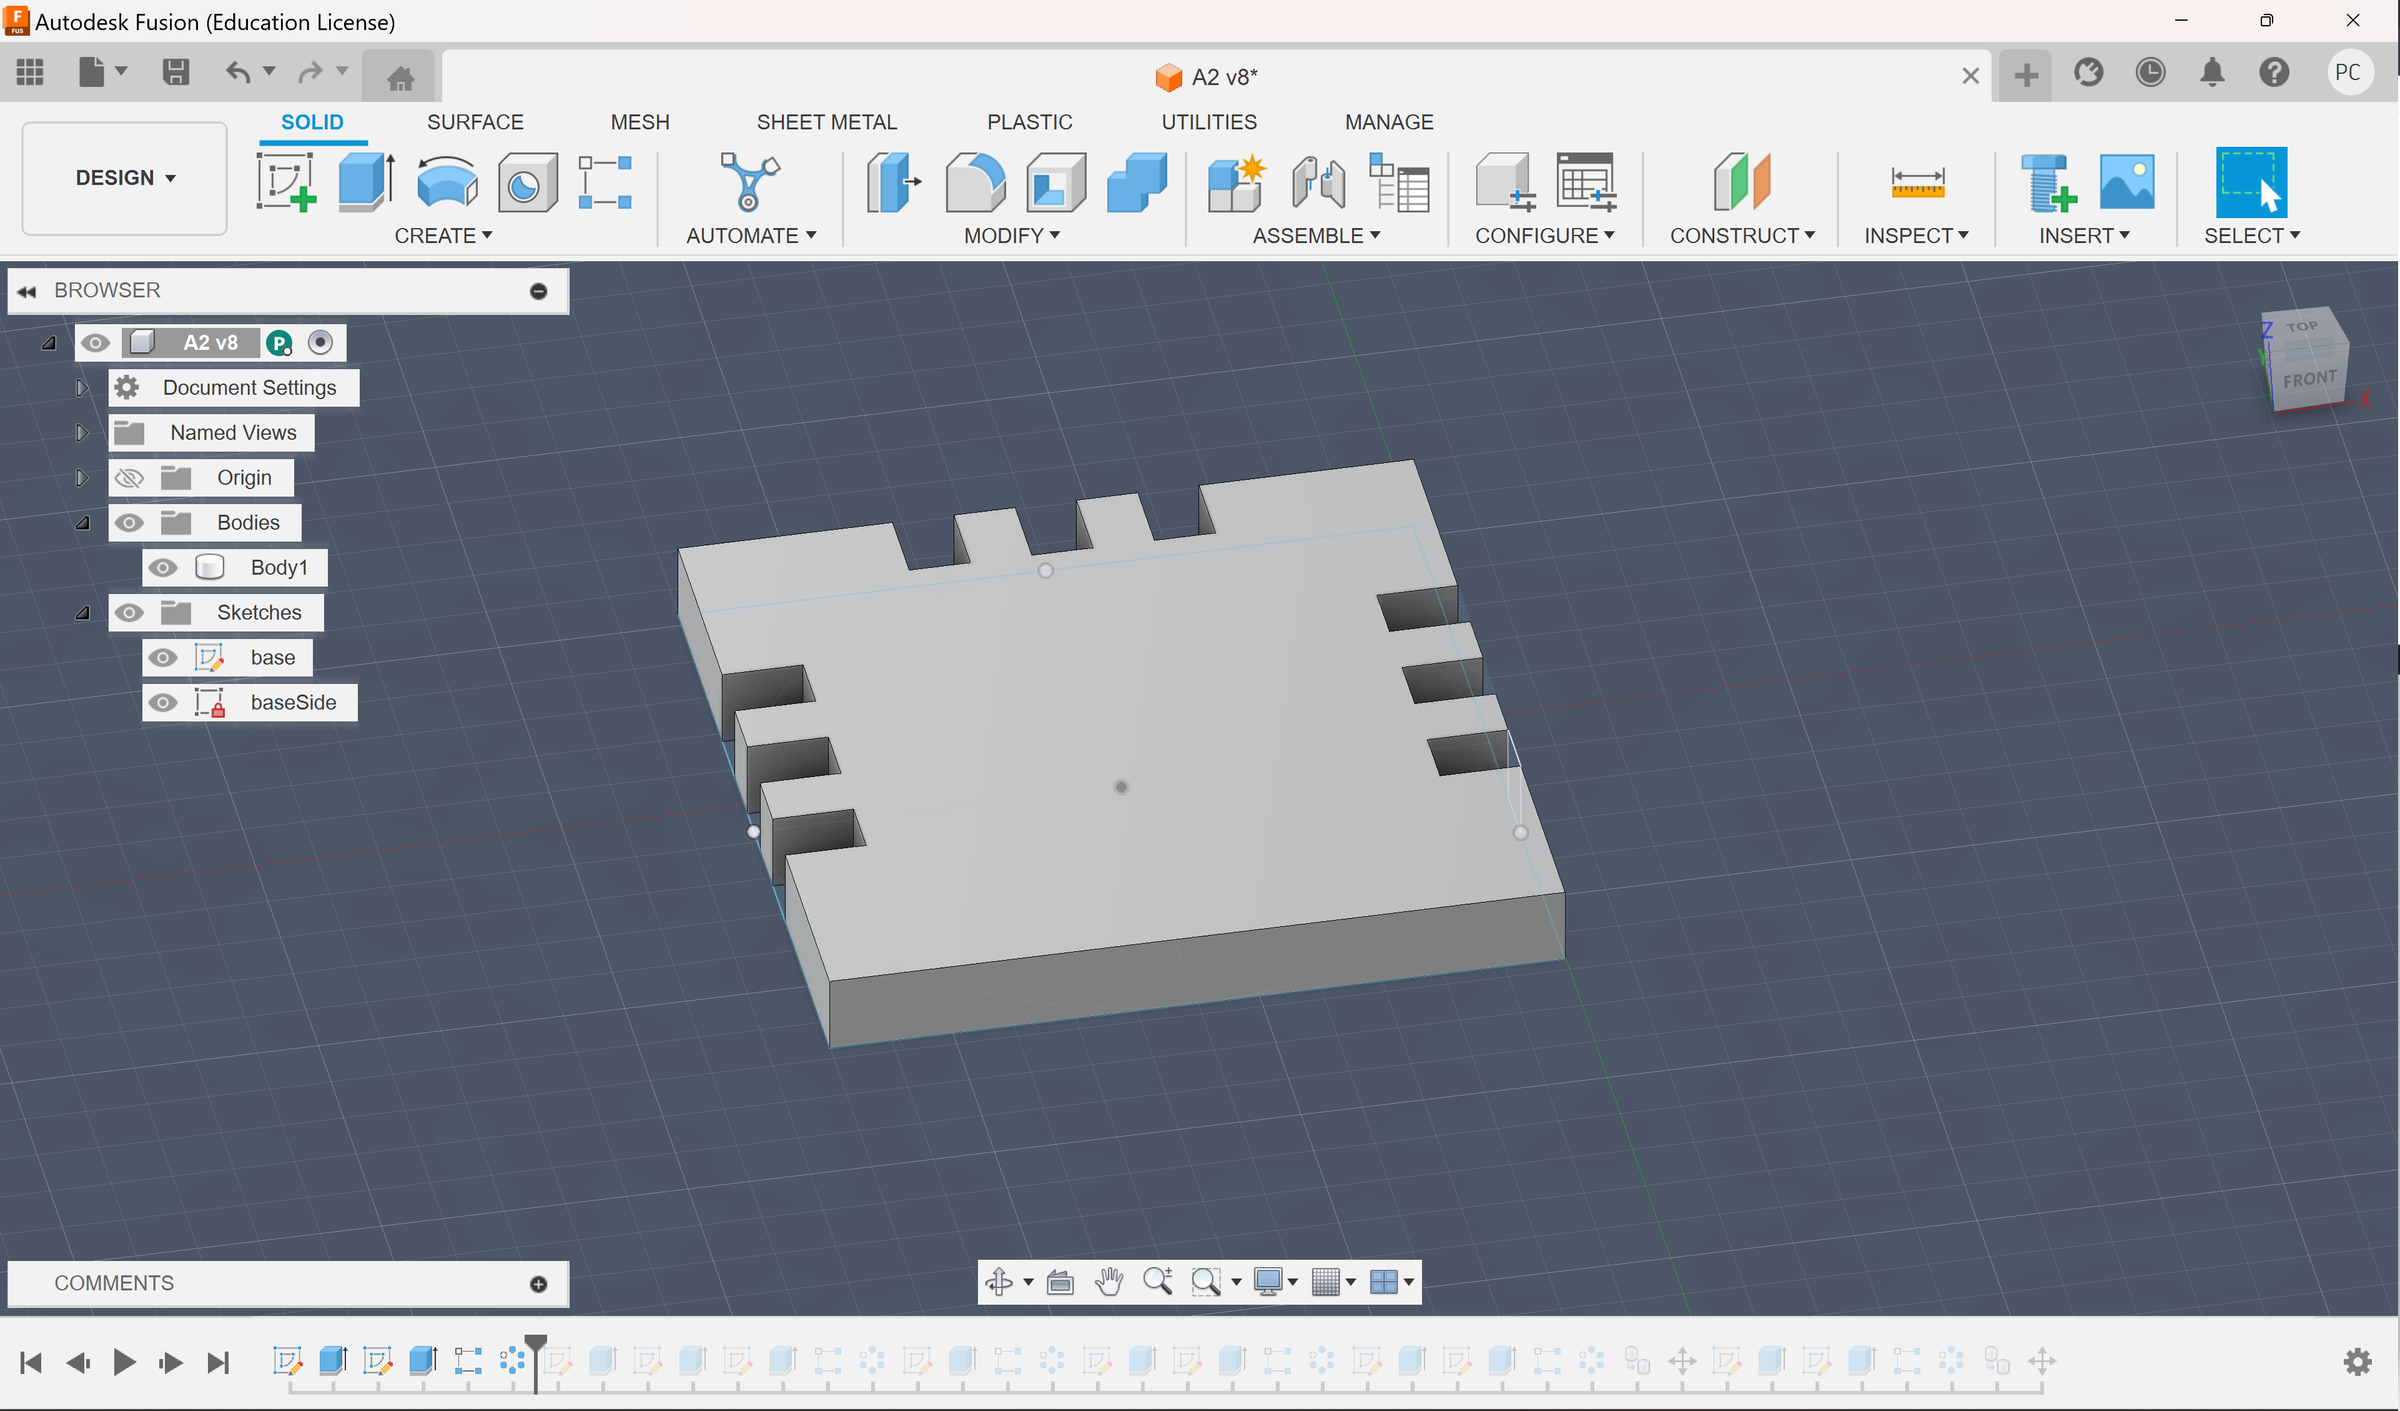Select the Joint tool
The height and width of the screenshot is (1411, 2400).
[1318, 182]
